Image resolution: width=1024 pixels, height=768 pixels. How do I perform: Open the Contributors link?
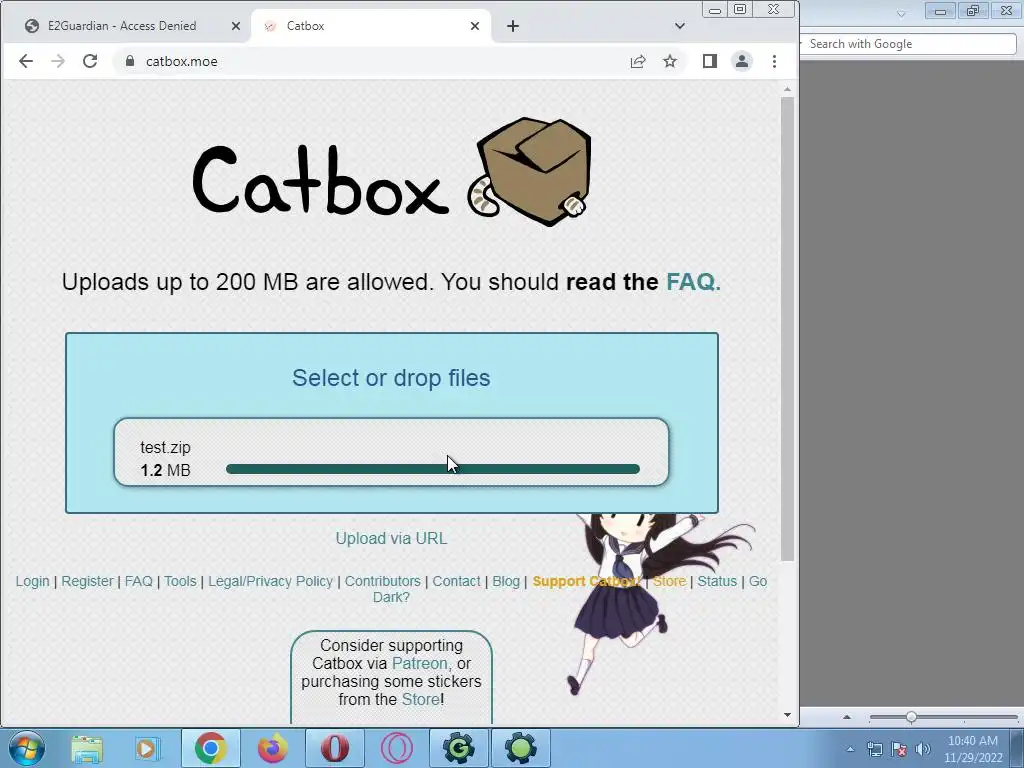point(383,581)
